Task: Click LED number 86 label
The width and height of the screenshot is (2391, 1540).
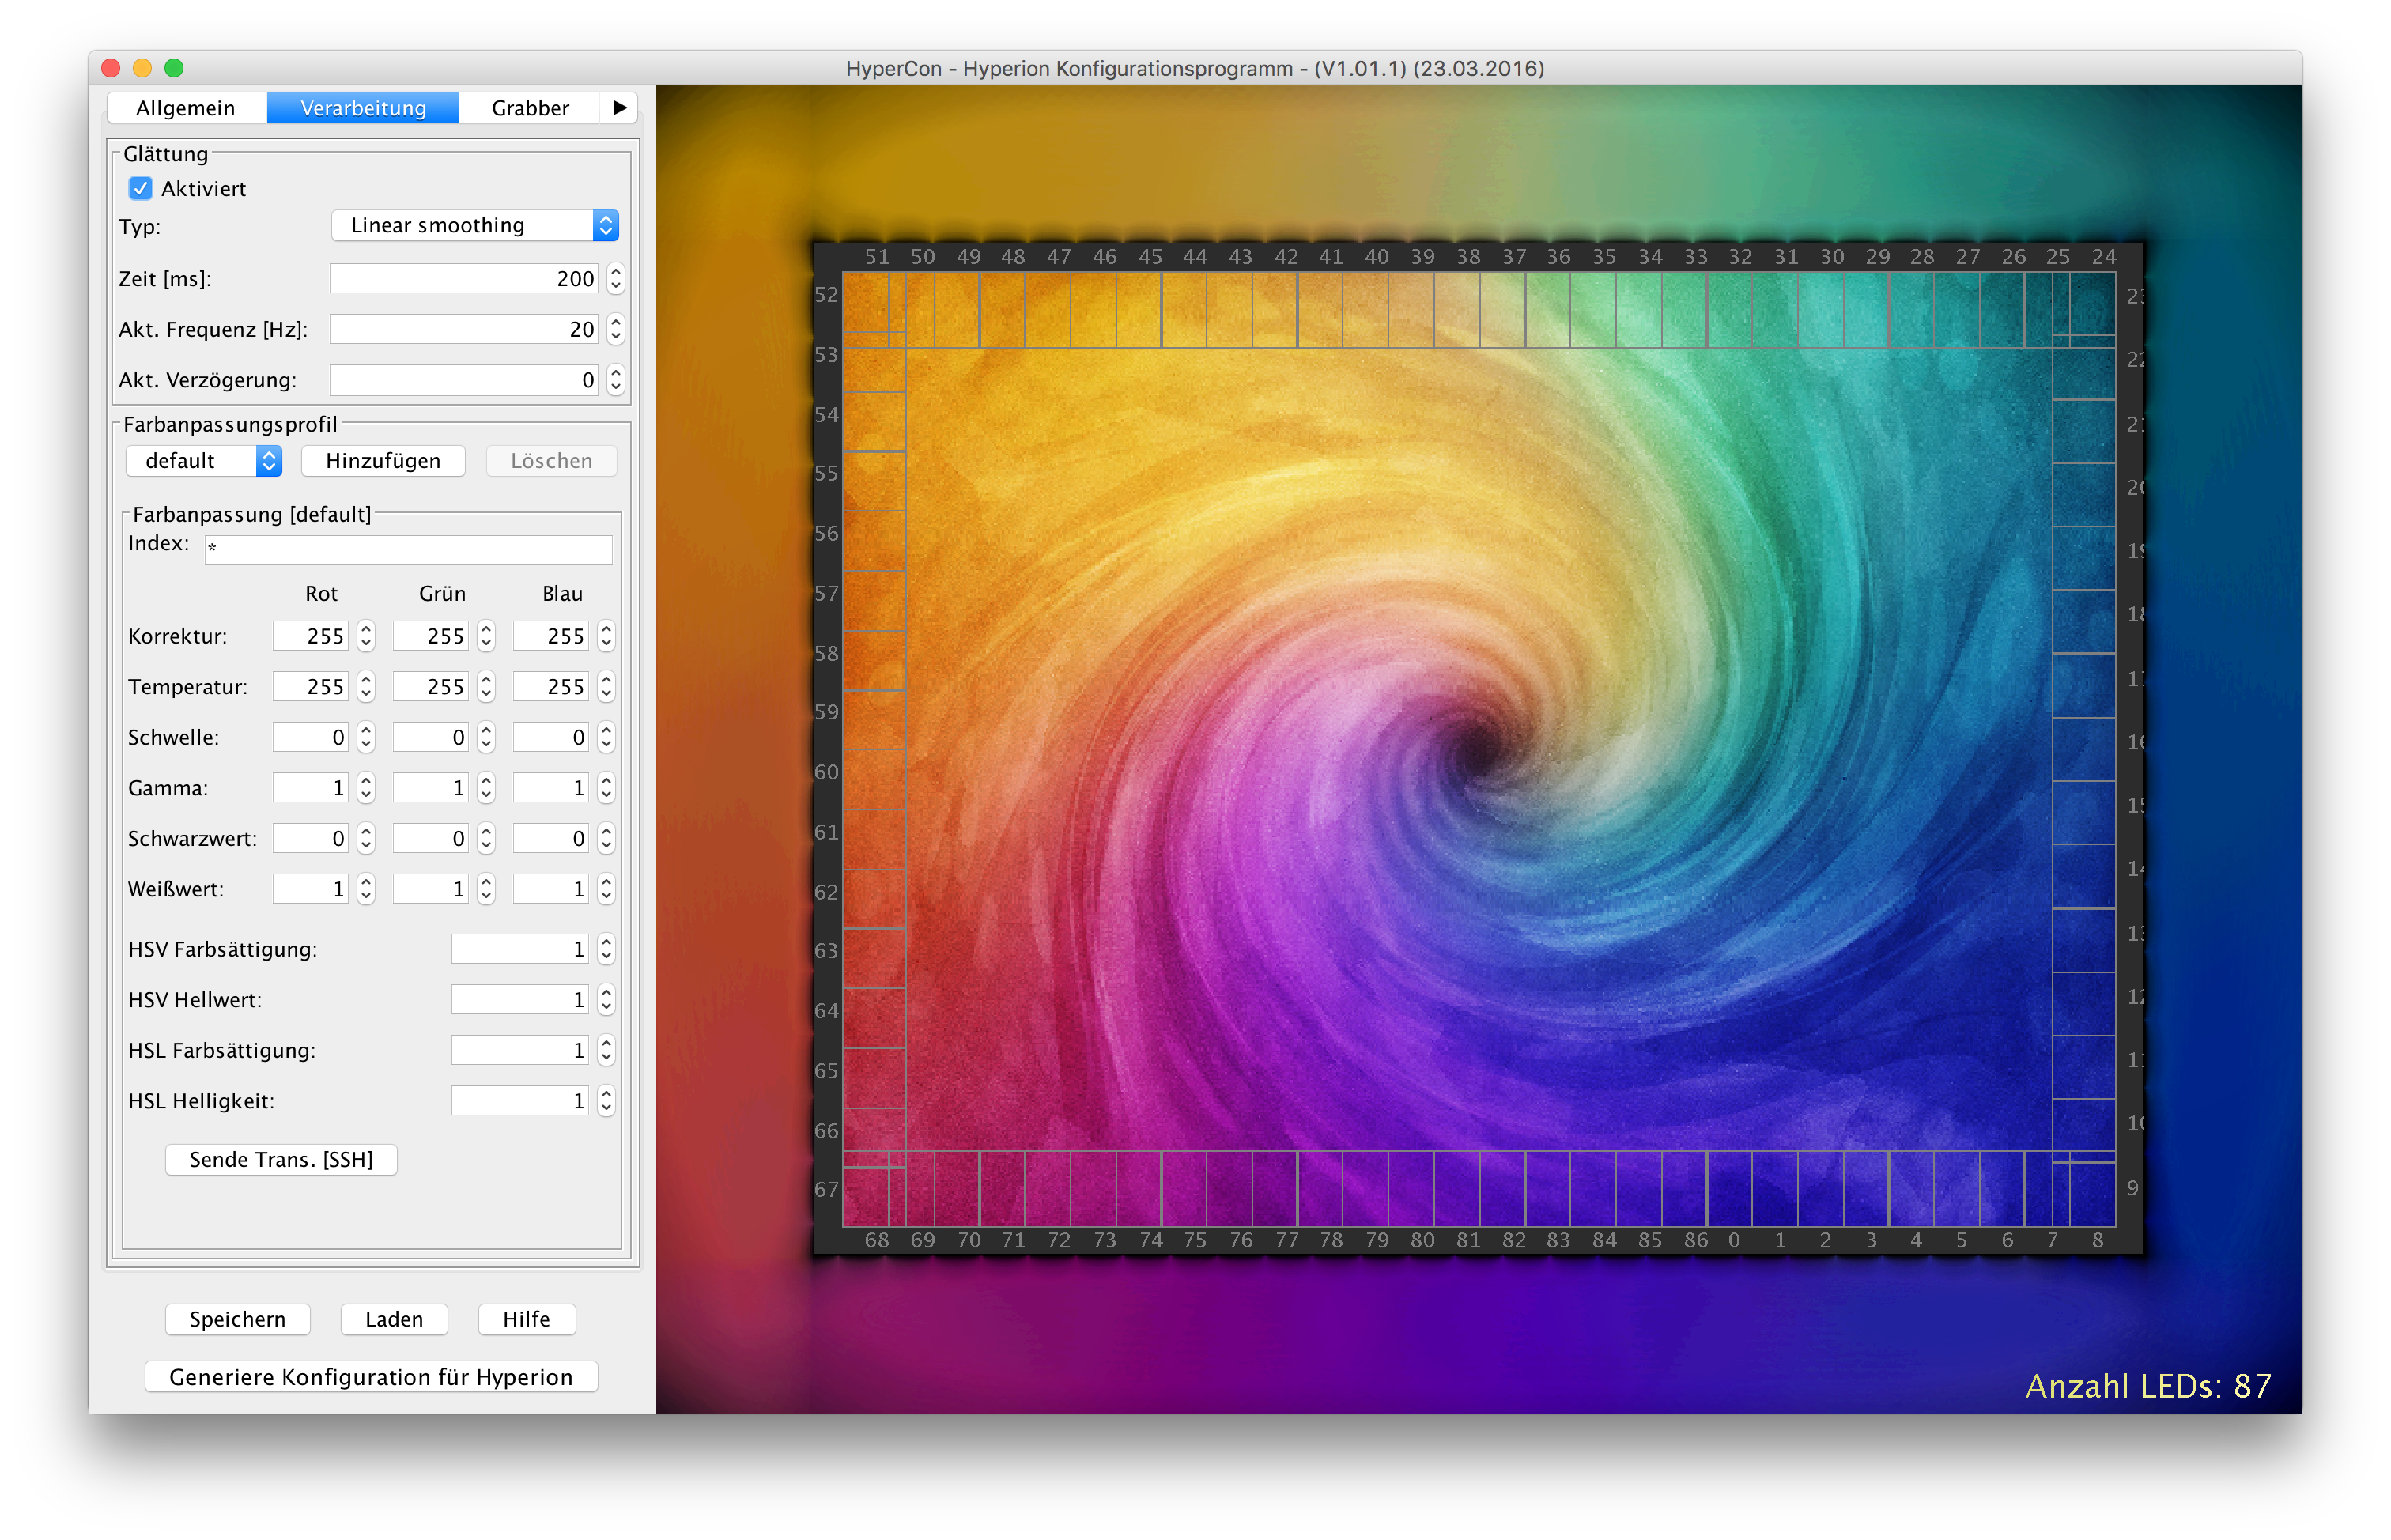Action: click(x=1696, y=1240)
